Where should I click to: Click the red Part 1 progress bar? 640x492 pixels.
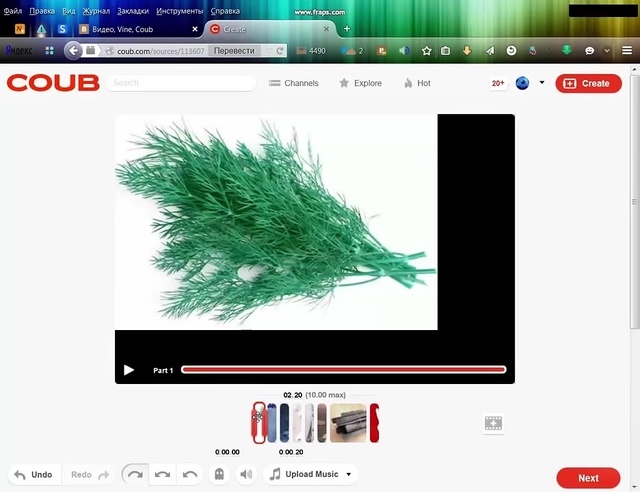[343, 370]
